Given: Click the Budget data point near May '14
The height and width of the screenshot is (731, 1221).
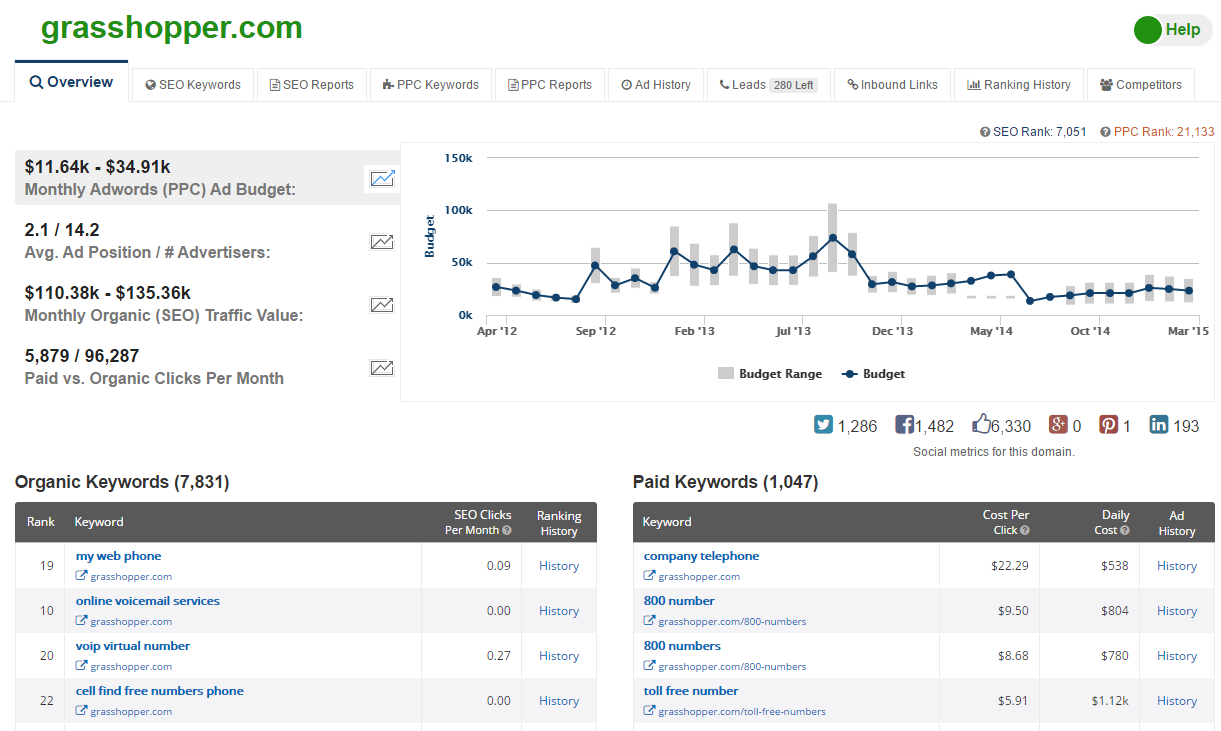Looking at the screenshot, I should pyautogui.click(x=991, y=275).
